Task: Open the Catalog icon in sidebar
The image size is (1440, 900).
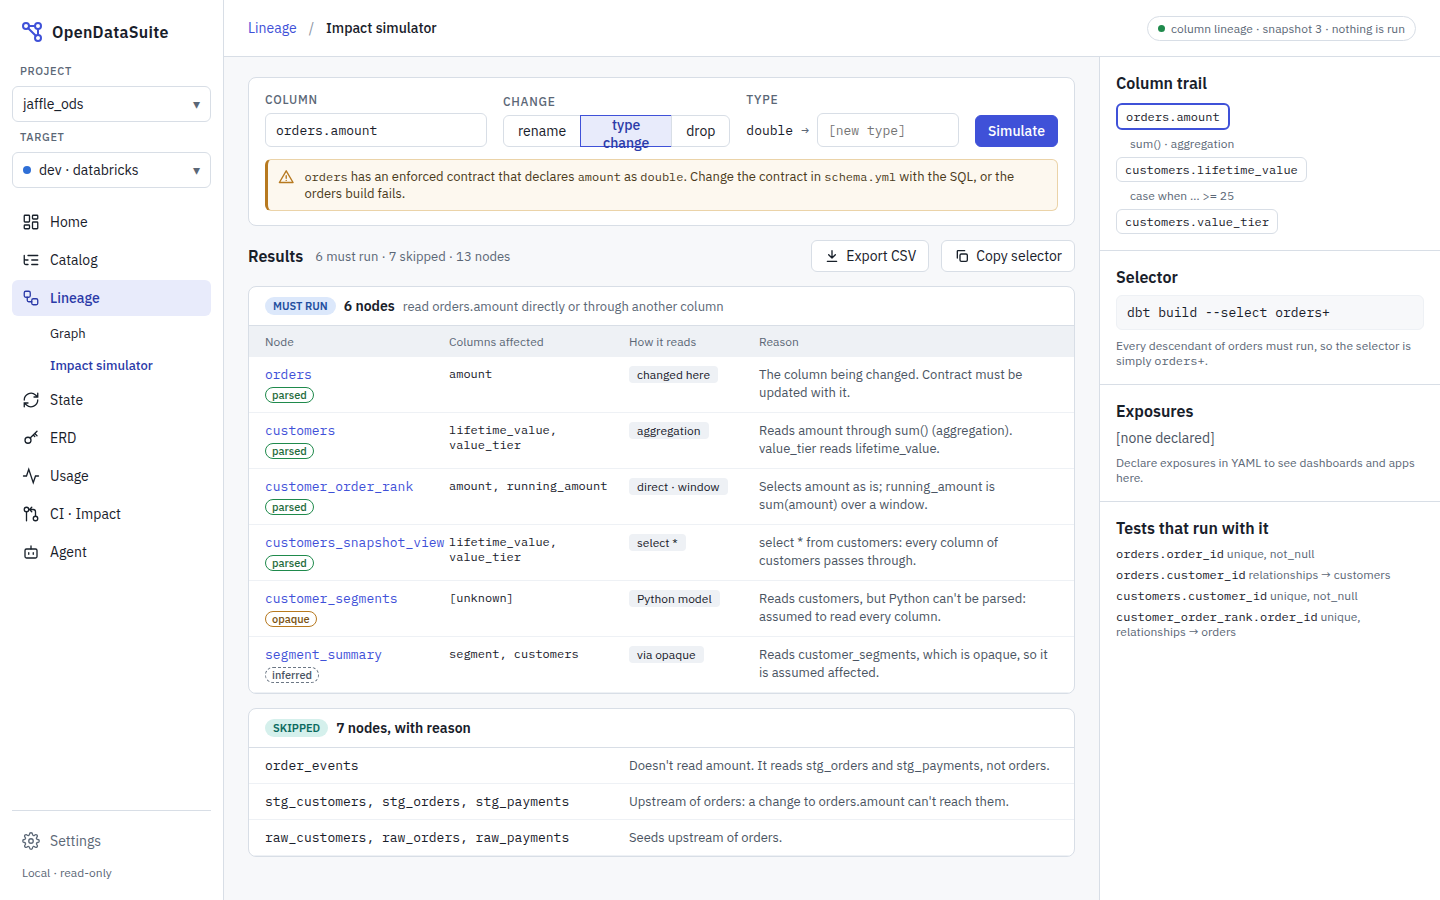Action: tap(31, 260)
